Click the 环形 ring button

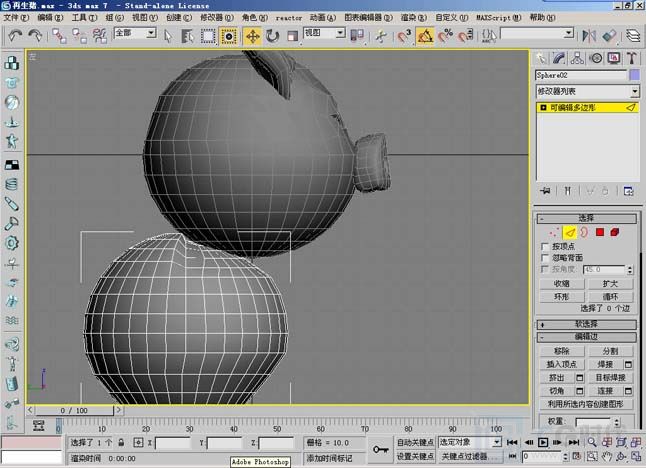pos(562,297)
